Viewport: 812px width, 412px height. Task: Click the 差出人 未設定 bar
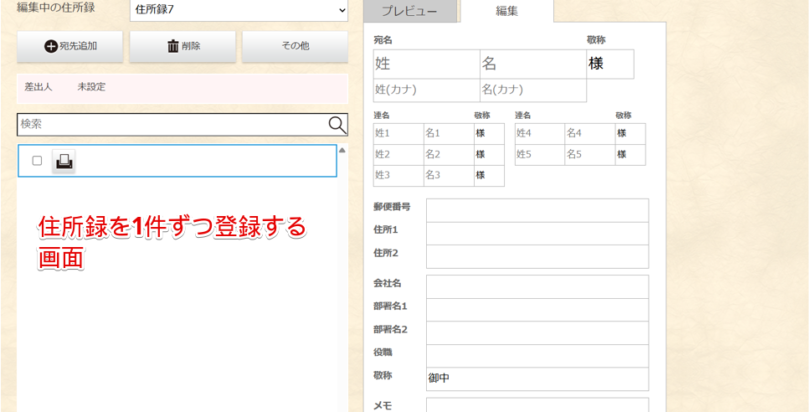tap(182, 88)
